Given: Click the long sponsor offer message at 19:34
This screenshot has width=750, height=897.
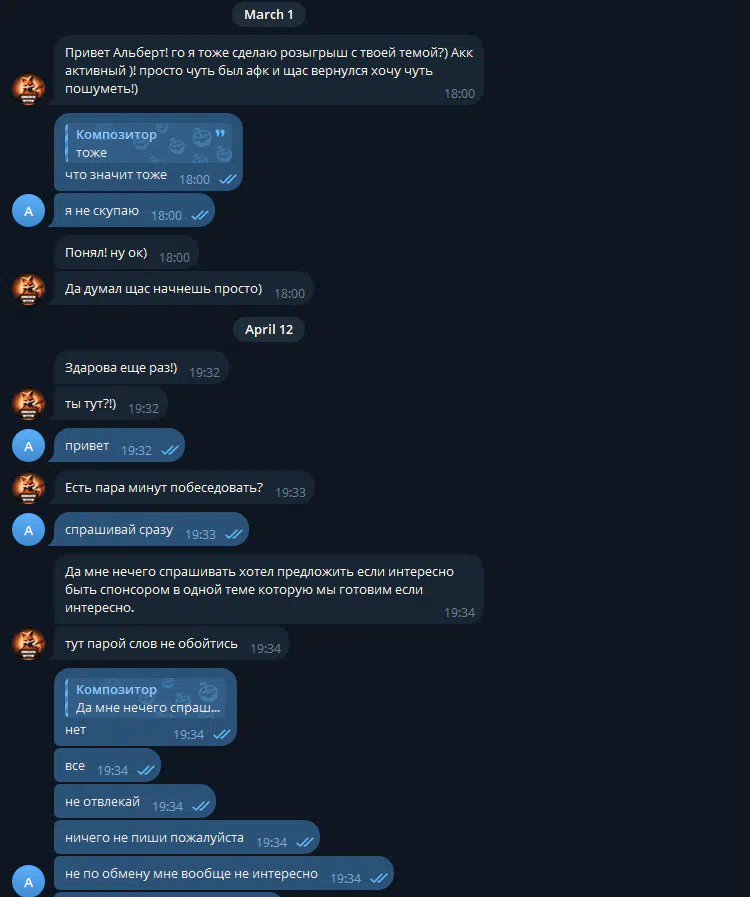Looking at the screenshot, I should pyautogui.click(x=269, y=589).
